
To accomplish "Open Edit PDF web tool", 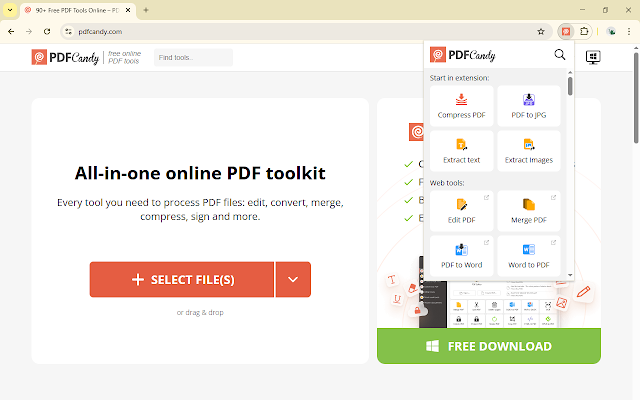I will pyautogui.click(x=462, y=211).
